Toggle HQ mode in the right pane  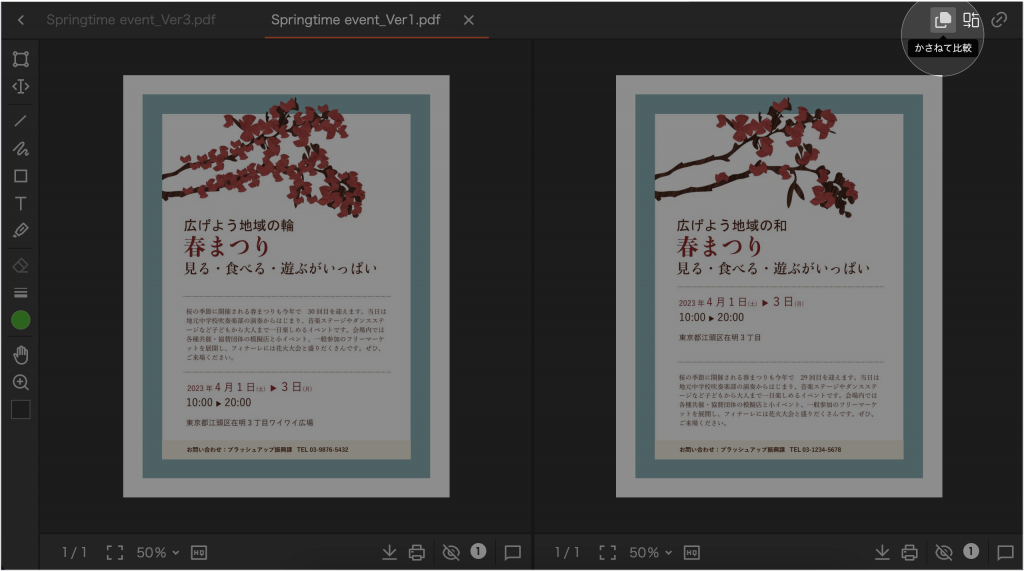point(692,553)
